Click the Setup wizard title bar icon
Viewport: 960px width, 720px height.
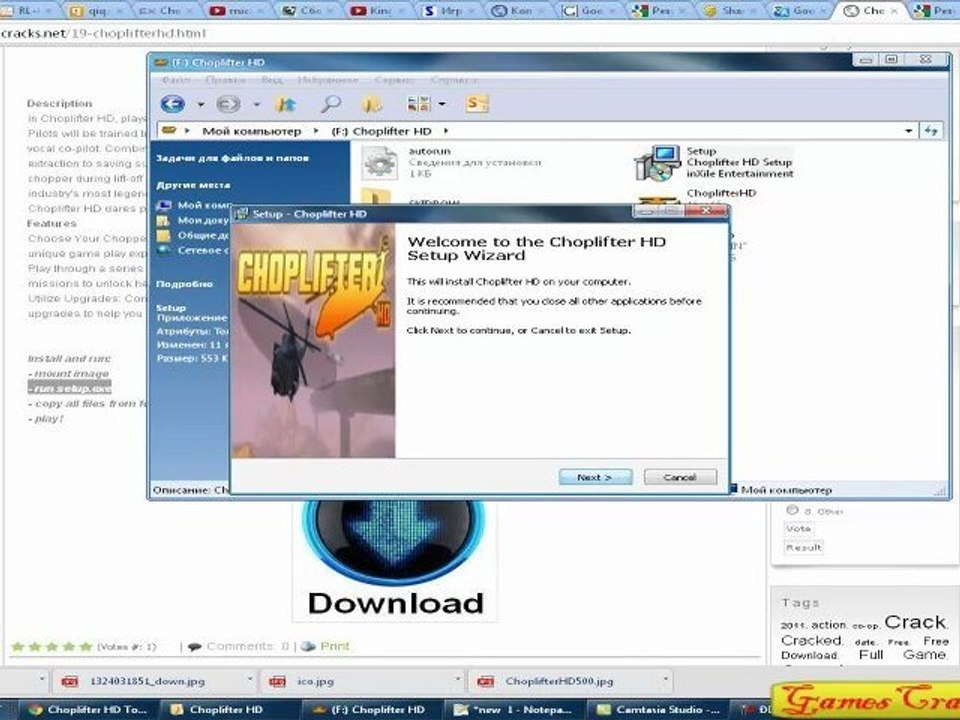point(242,214)
